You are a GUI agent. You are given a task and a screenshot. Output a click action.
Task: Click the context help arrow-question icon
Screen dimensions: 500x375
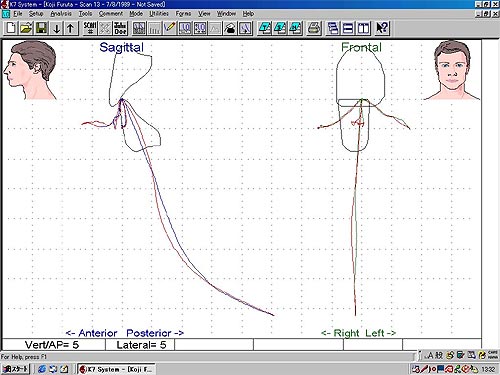point(382,28)
